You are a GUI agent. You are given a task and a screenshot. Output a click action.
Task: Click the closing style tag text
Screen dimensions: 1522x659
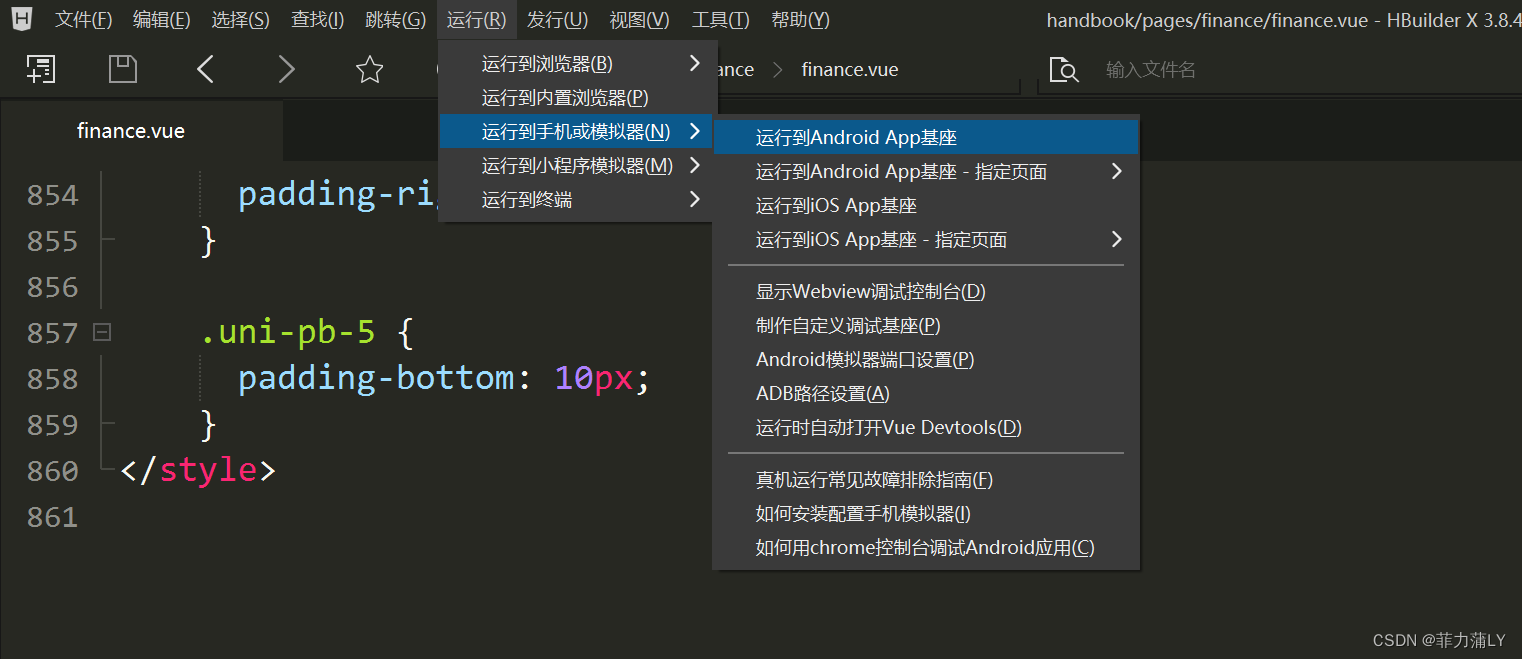click(198, 470)
